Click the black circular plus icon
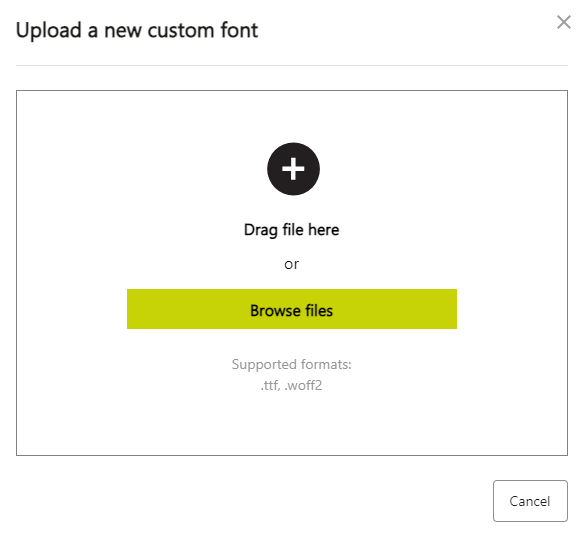This screenshot has width=583, height=535. pos(293,169)
